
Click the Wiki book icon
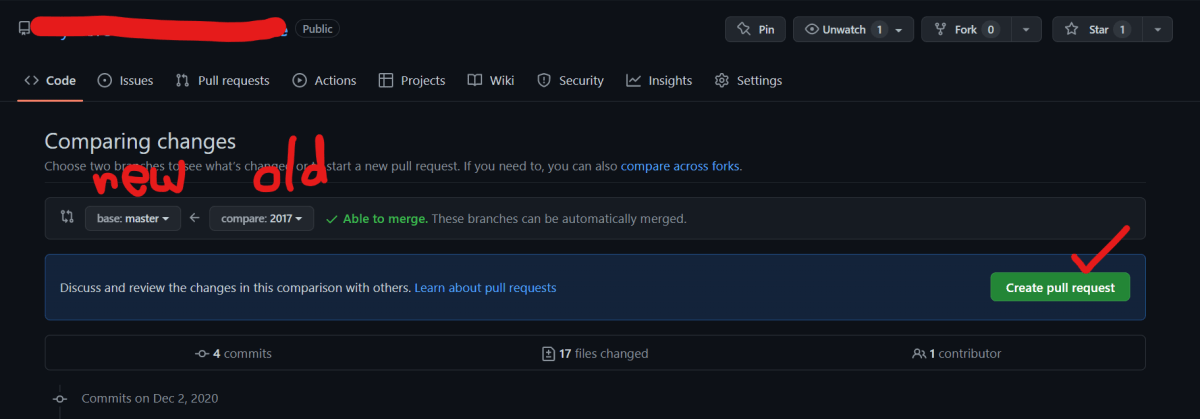click(475, 80)
